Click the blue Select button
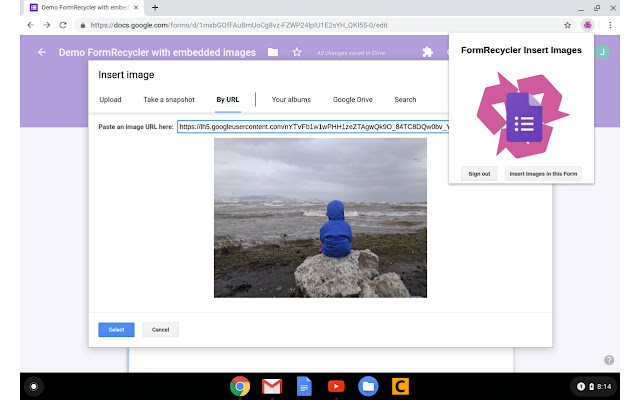Image resolution: width=640 pixels, height=400 pixels. click(x=116, y=330)
